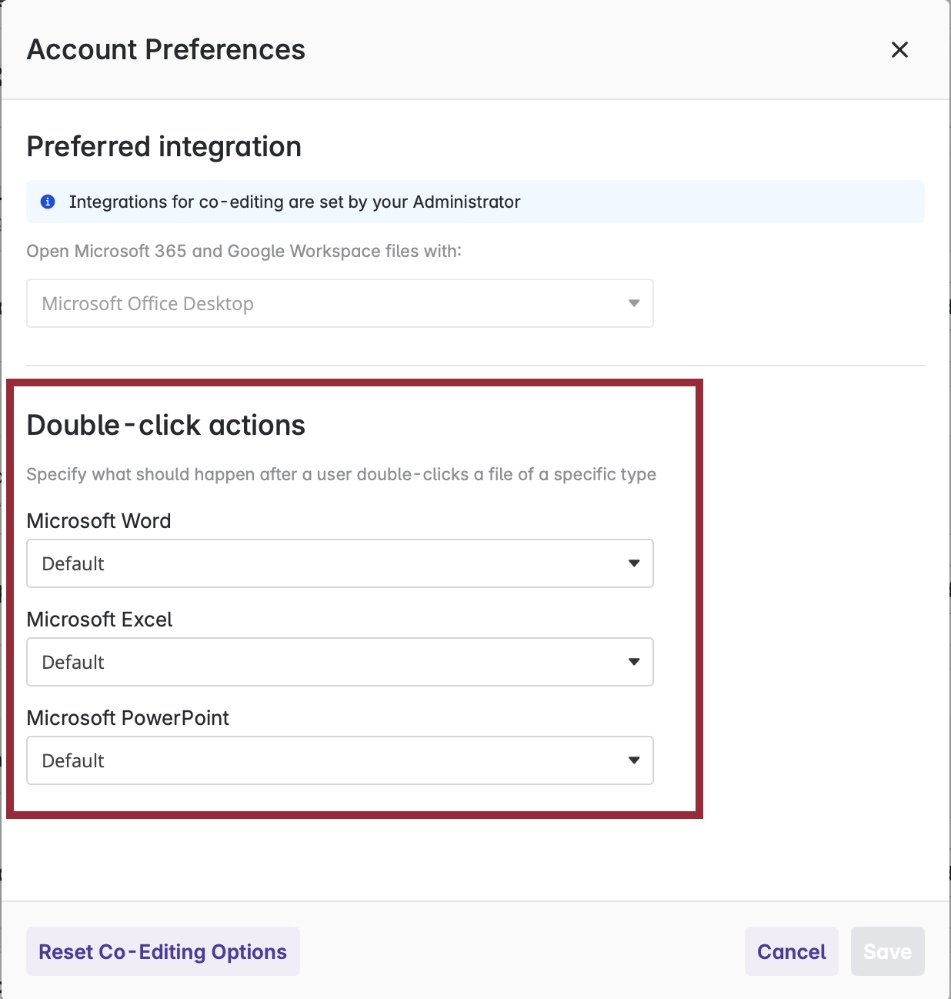Select the Microsoft Office Desktop integration field
Screen dimensions: 951x999
[340, 303]
